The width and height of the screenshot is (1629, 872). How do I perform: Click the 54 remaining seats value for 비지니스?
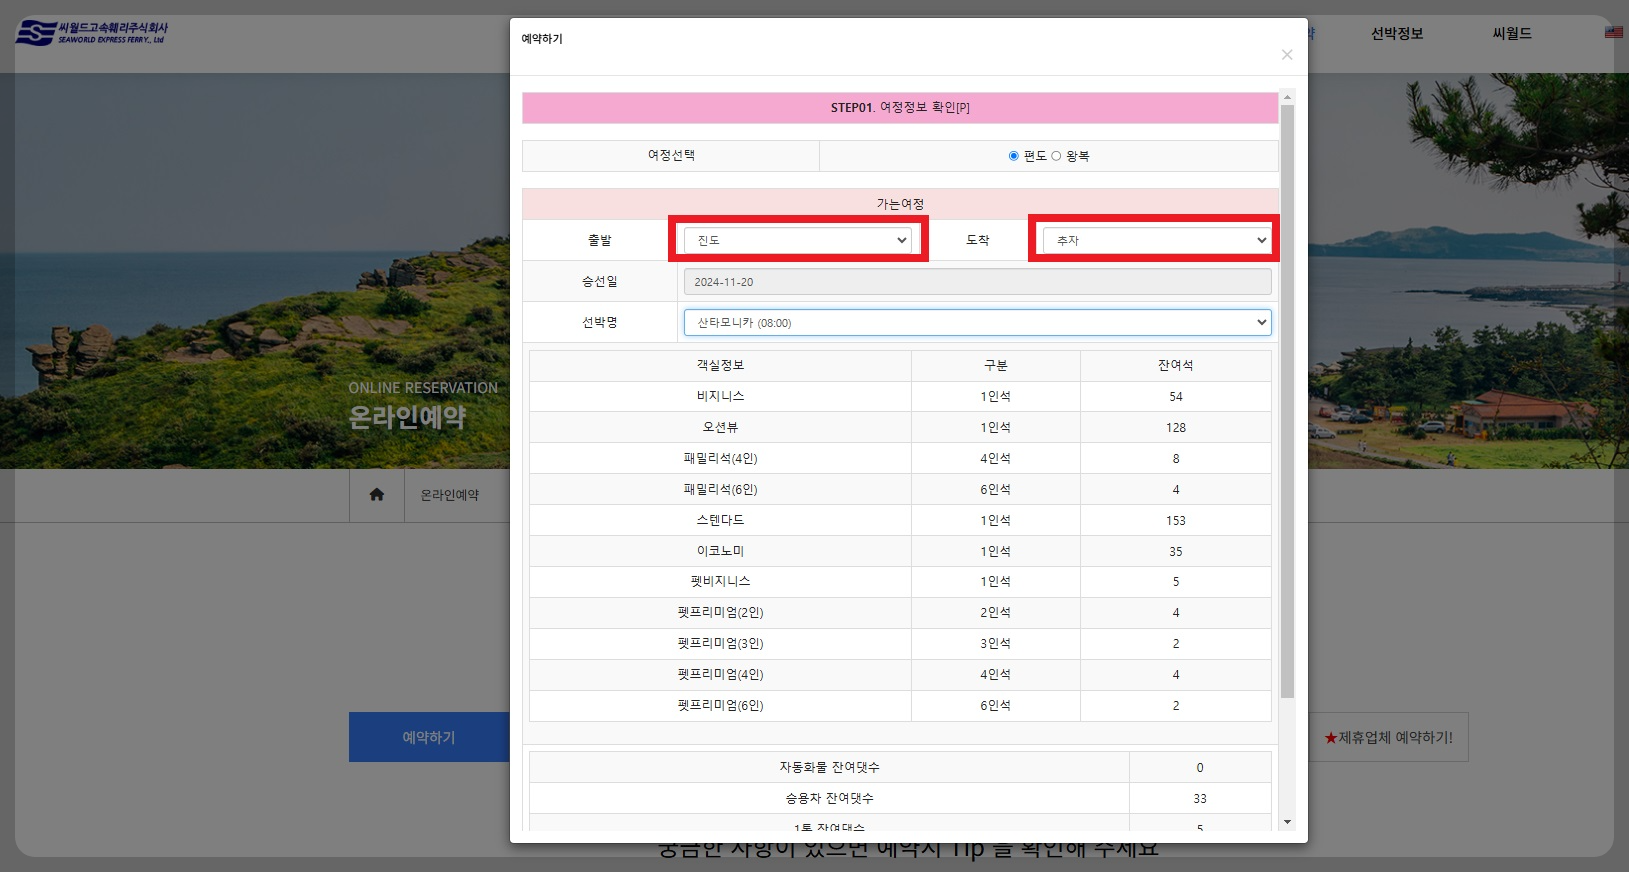(x=1176, y=396)
